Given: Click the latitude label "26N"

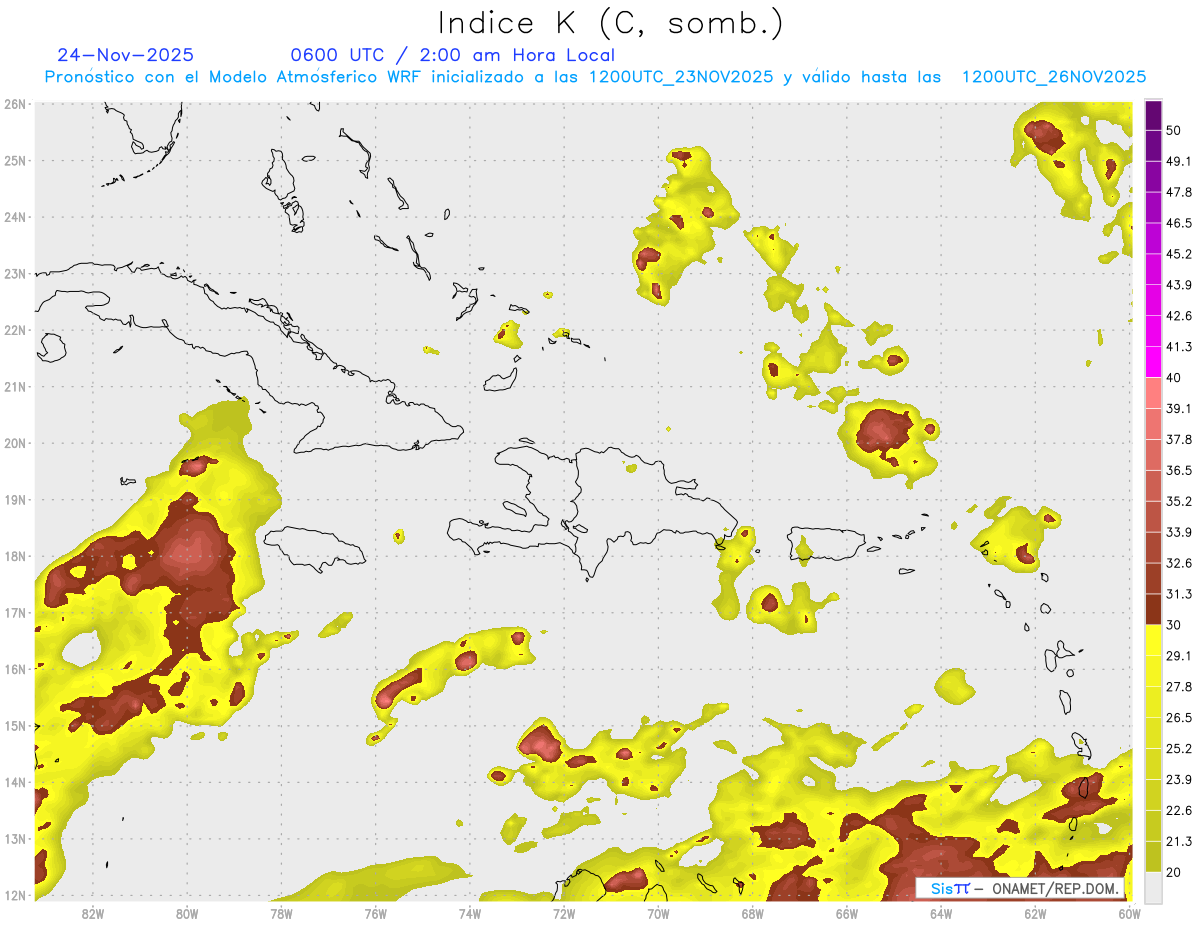Looking at the screenshot, I should coord(15,104).
